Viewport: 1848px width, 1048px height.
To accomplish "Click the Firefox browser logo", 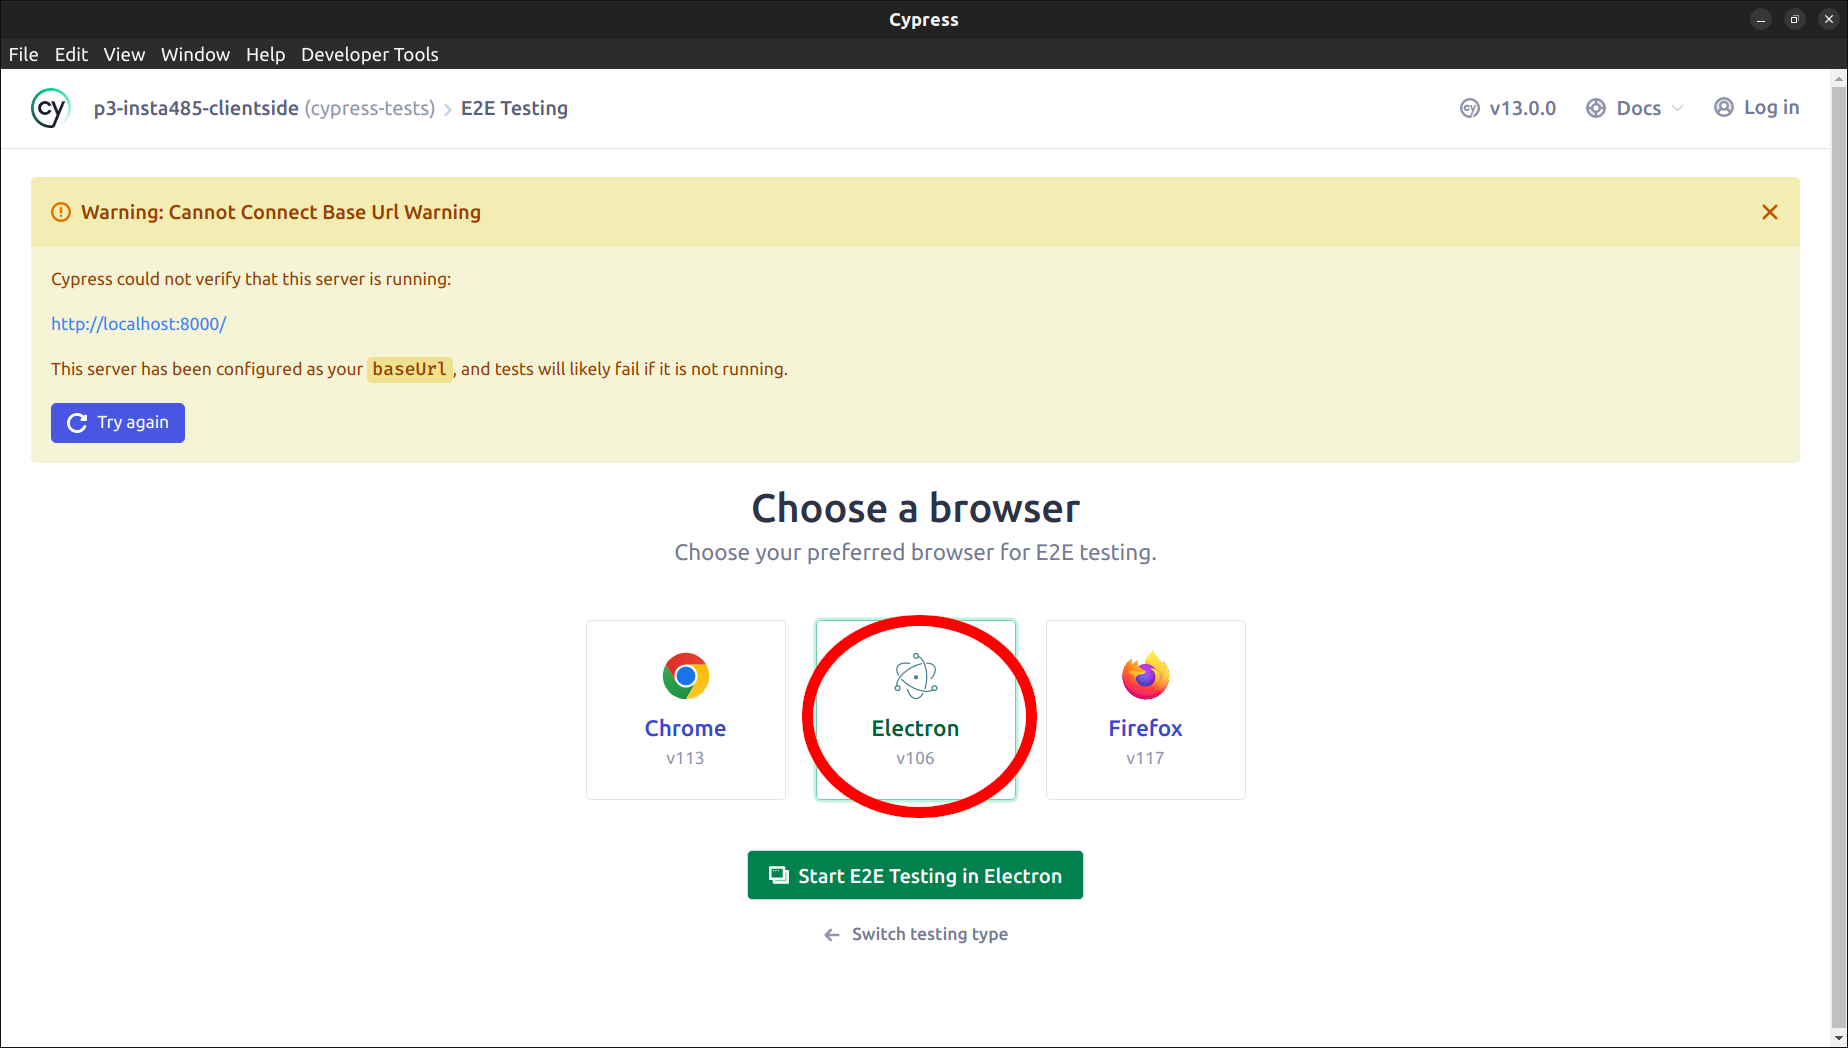I will [1146, 676].
